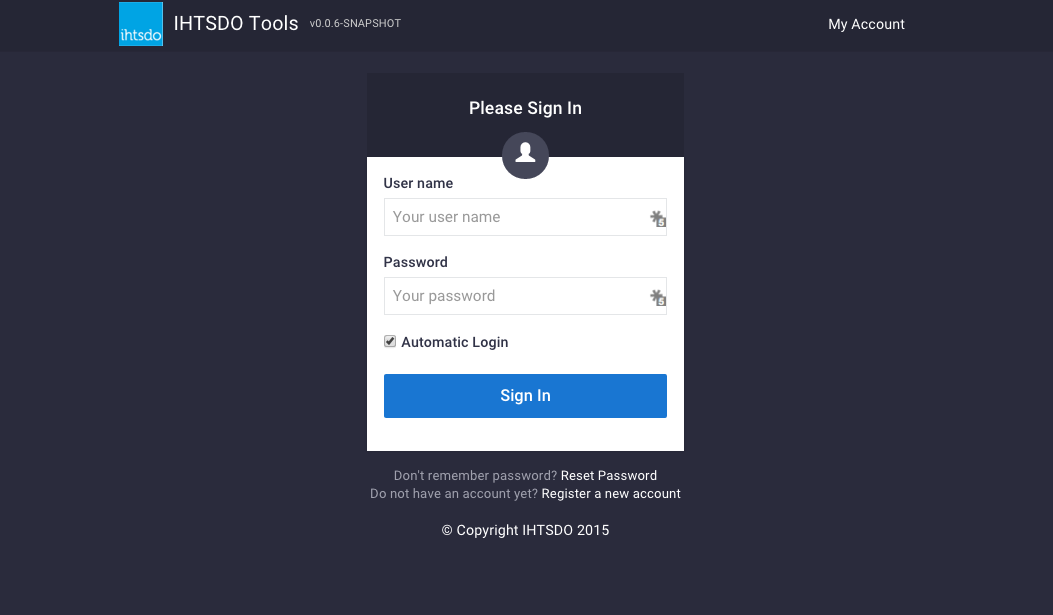Viewport: 1053px width, 615px height.
Task: Follow the Reset Password link
Action: tap(609, 476)
